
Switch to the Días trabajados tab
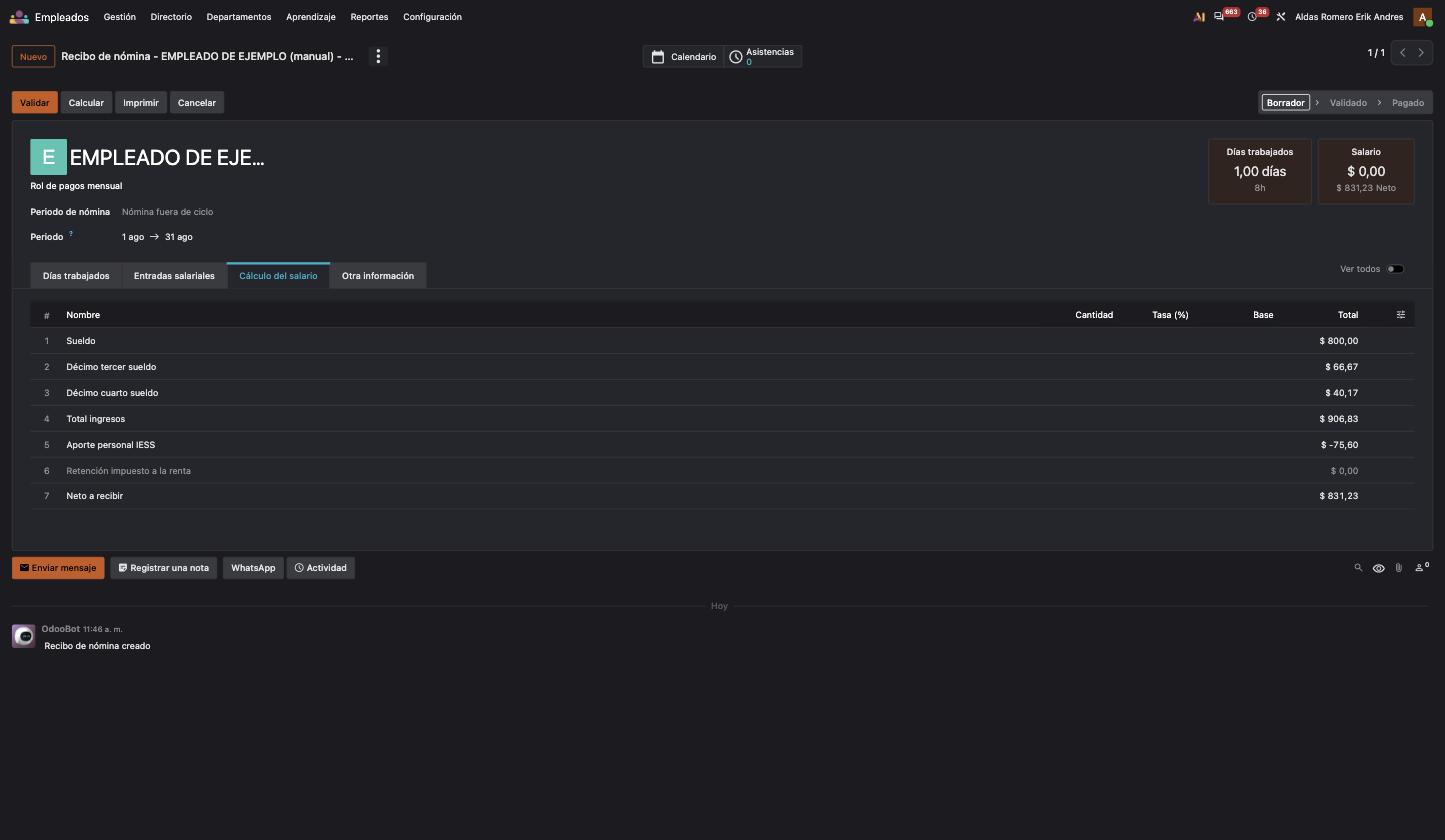[x=76, y=276]
